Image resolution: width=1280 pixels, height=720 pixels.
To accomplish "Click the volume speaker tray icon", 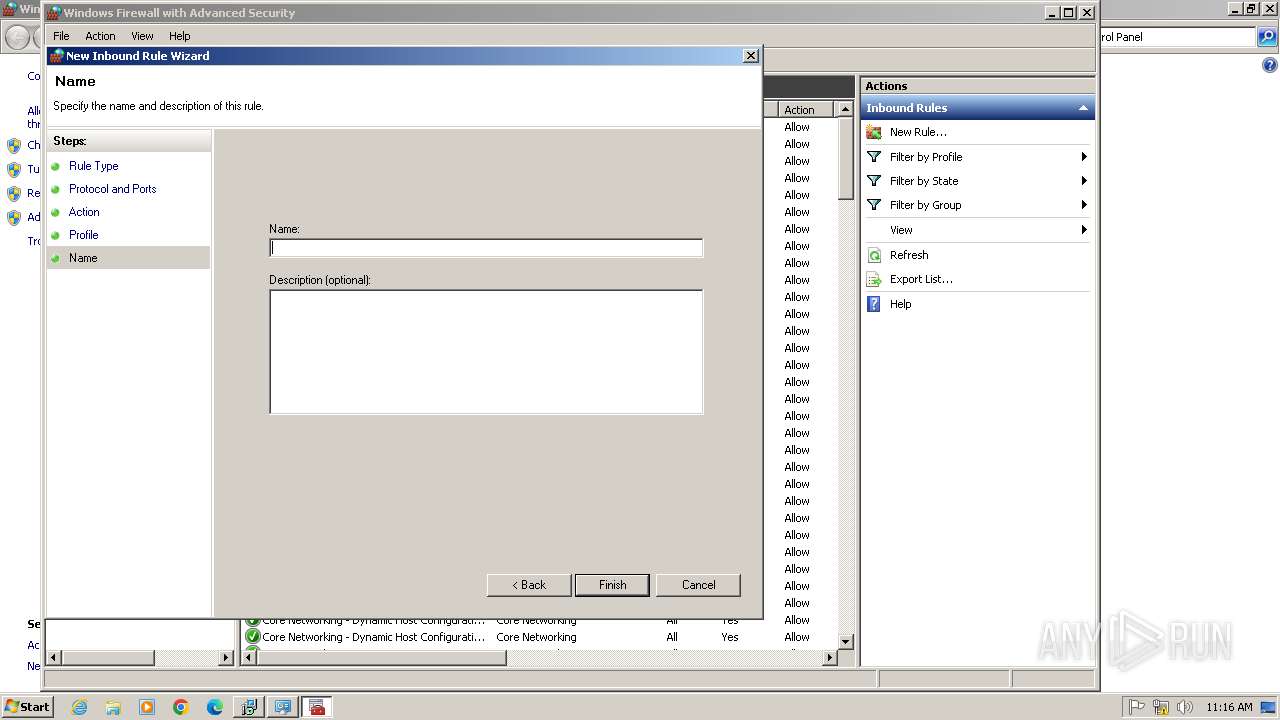I will [x=1185, y=707].
